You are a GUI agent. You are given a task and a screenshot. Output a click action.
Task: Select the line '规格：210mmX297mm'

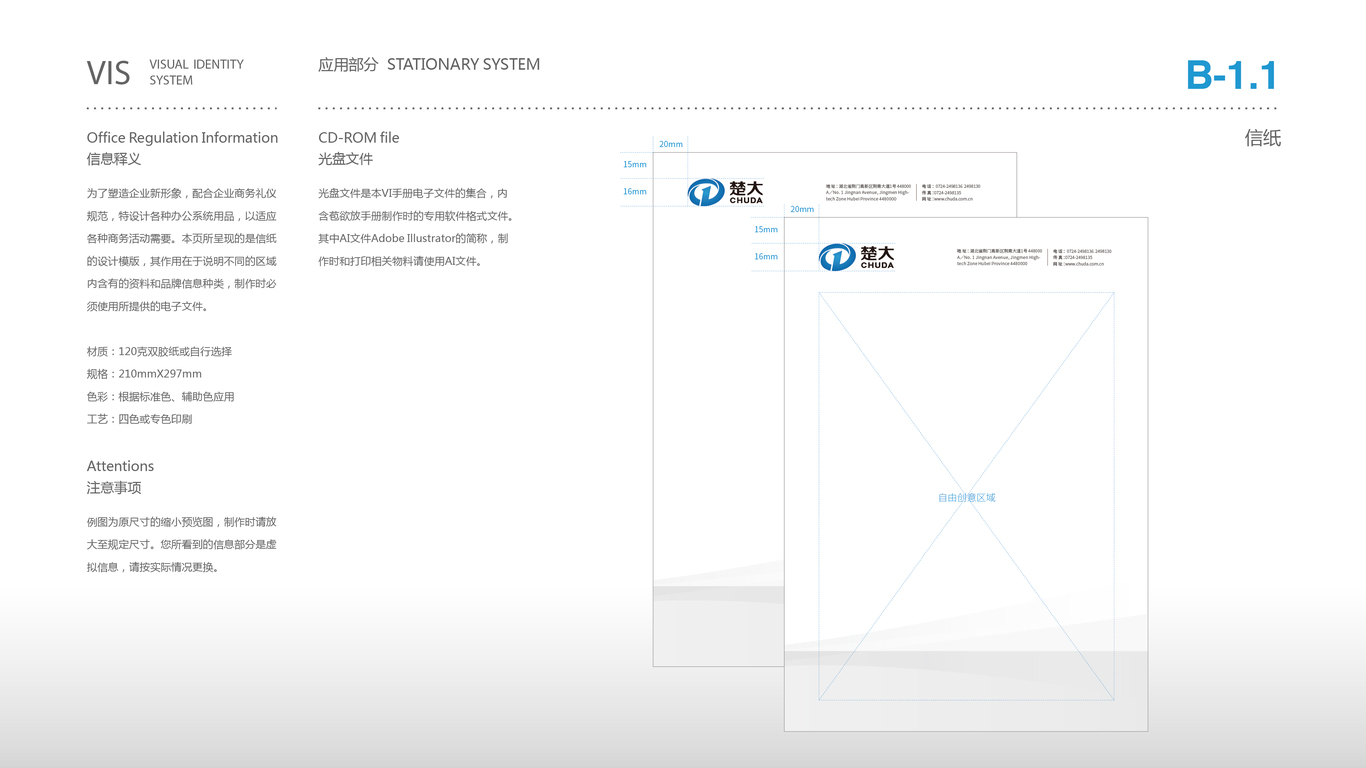144,374
